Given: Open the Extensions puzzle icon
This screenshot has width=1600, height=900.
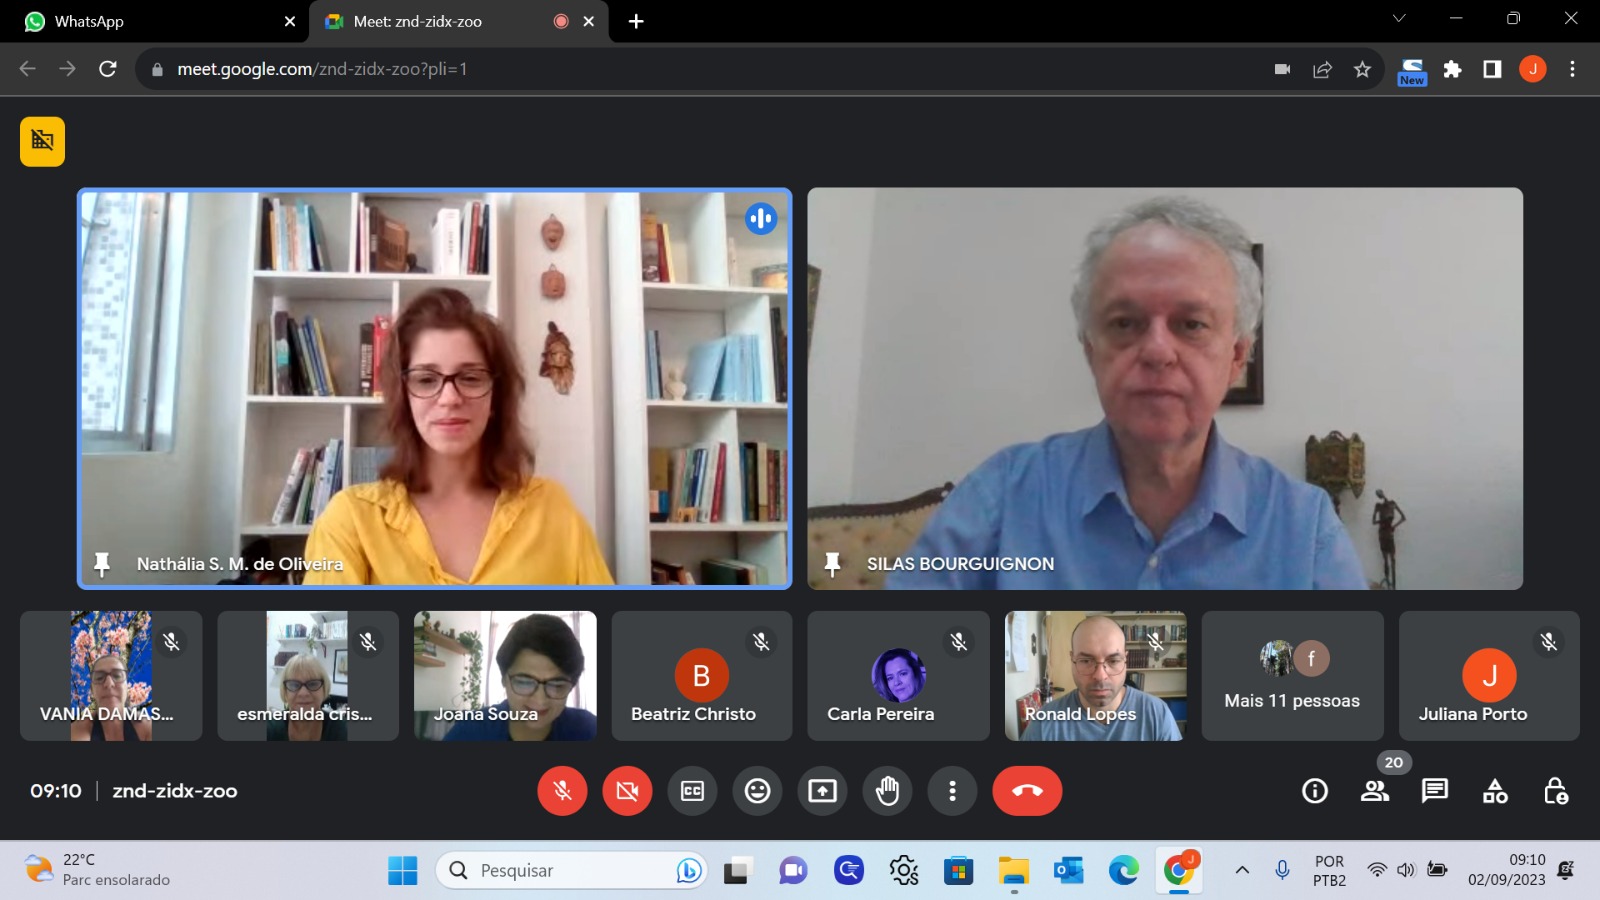Looking at the screenshot, I should [x=1452, y=69].
